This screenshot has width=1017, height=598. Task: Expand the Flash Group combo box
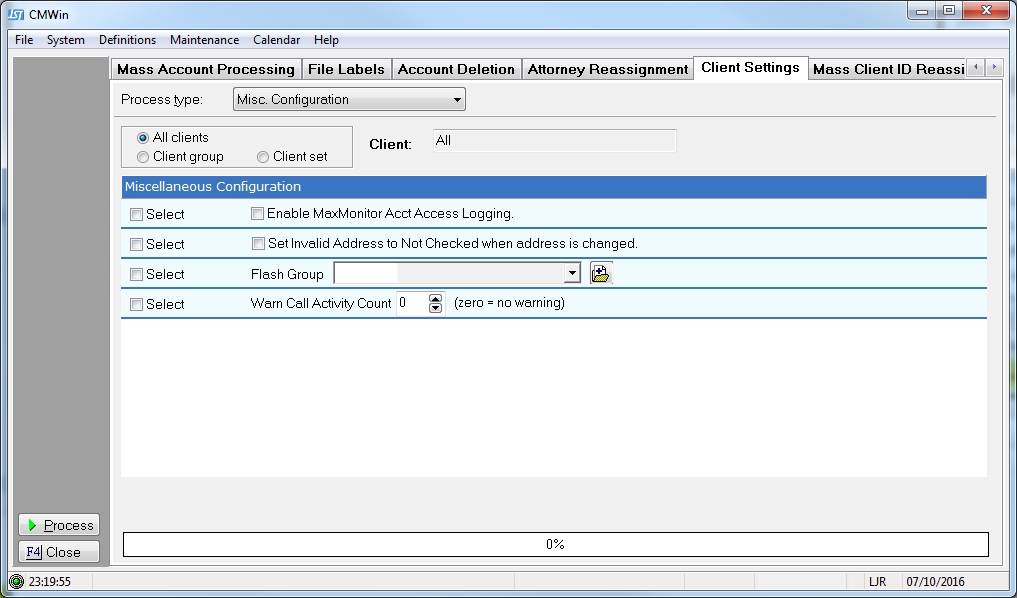572,274
